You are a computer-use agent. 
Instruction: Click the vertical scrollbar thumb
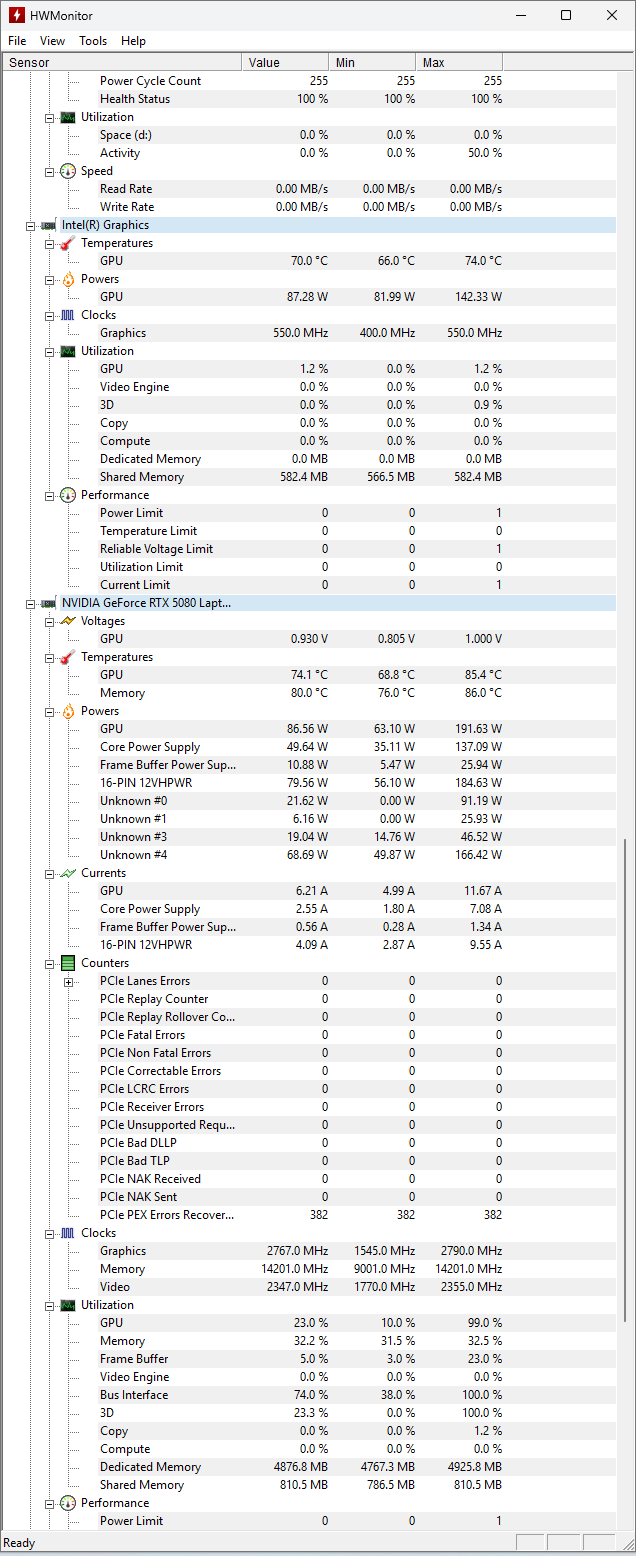coord(626,1078)
